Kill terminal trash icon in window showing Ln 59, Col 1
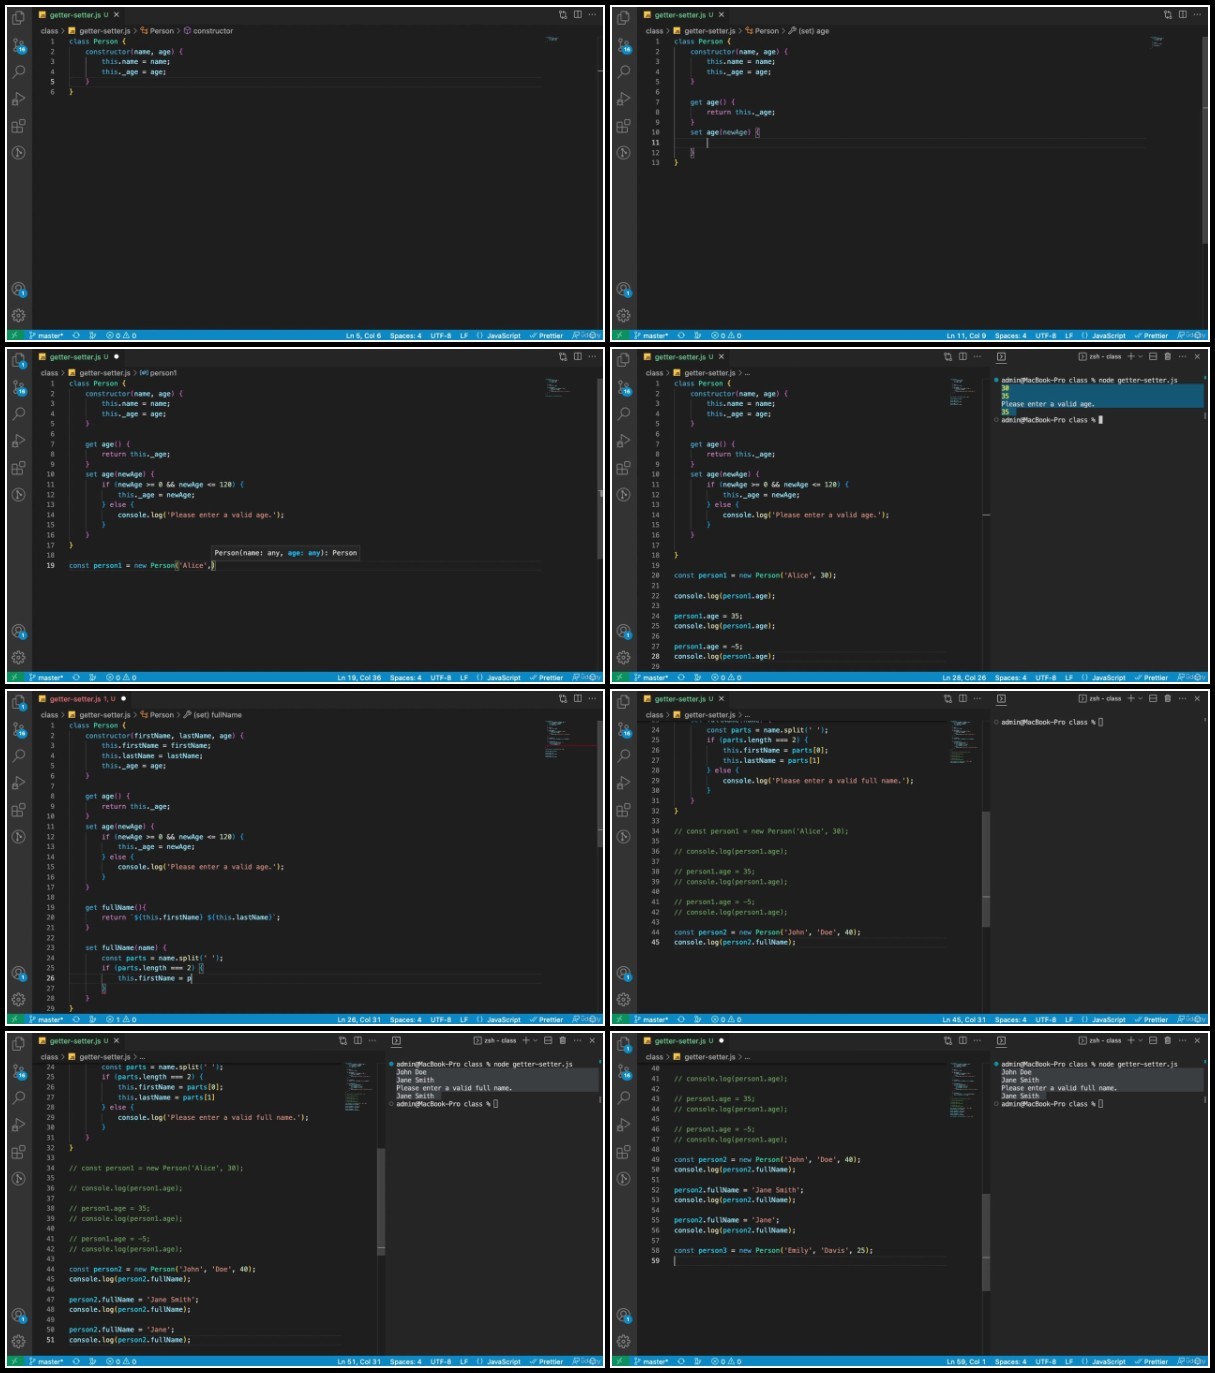 (x=1167, y=1041)
